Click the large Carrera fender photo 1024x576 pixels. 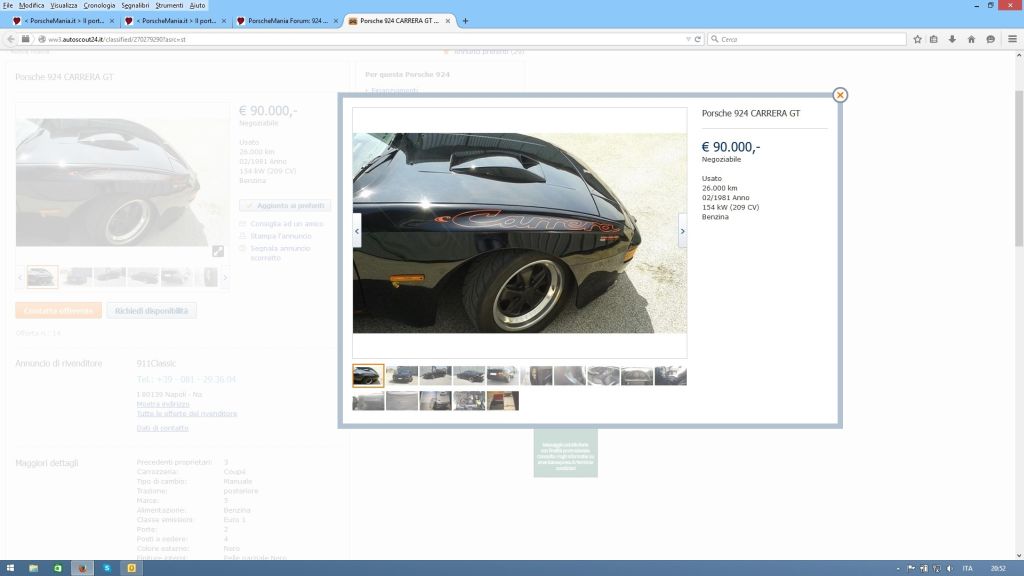point(520,233)
